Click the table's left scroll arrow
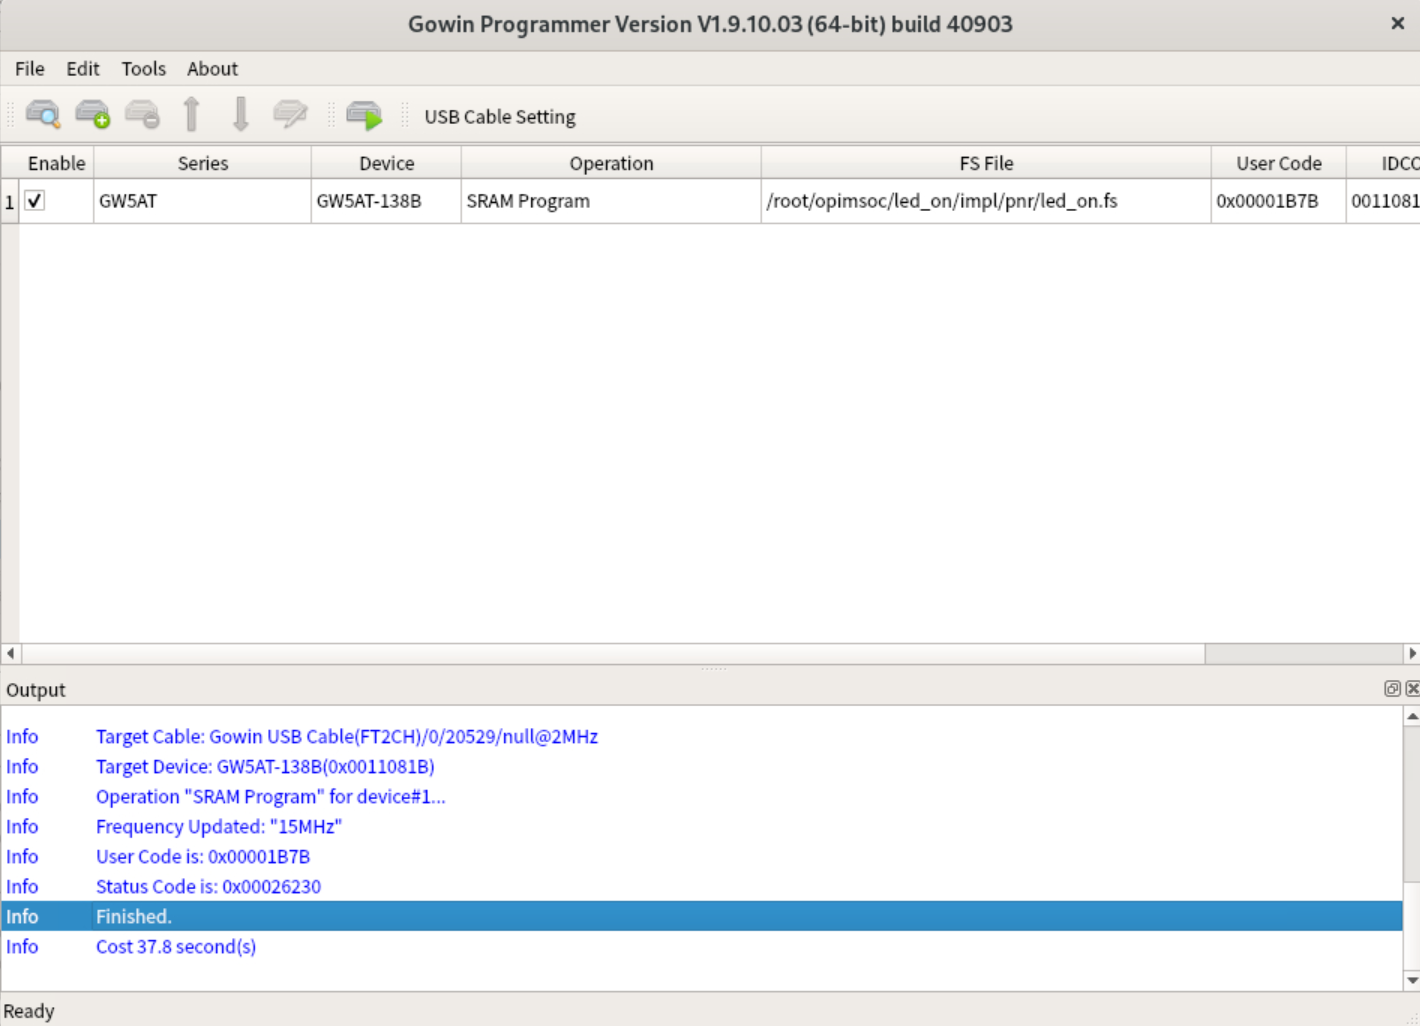This screenshot has width=1420, height=1026. 10,653
